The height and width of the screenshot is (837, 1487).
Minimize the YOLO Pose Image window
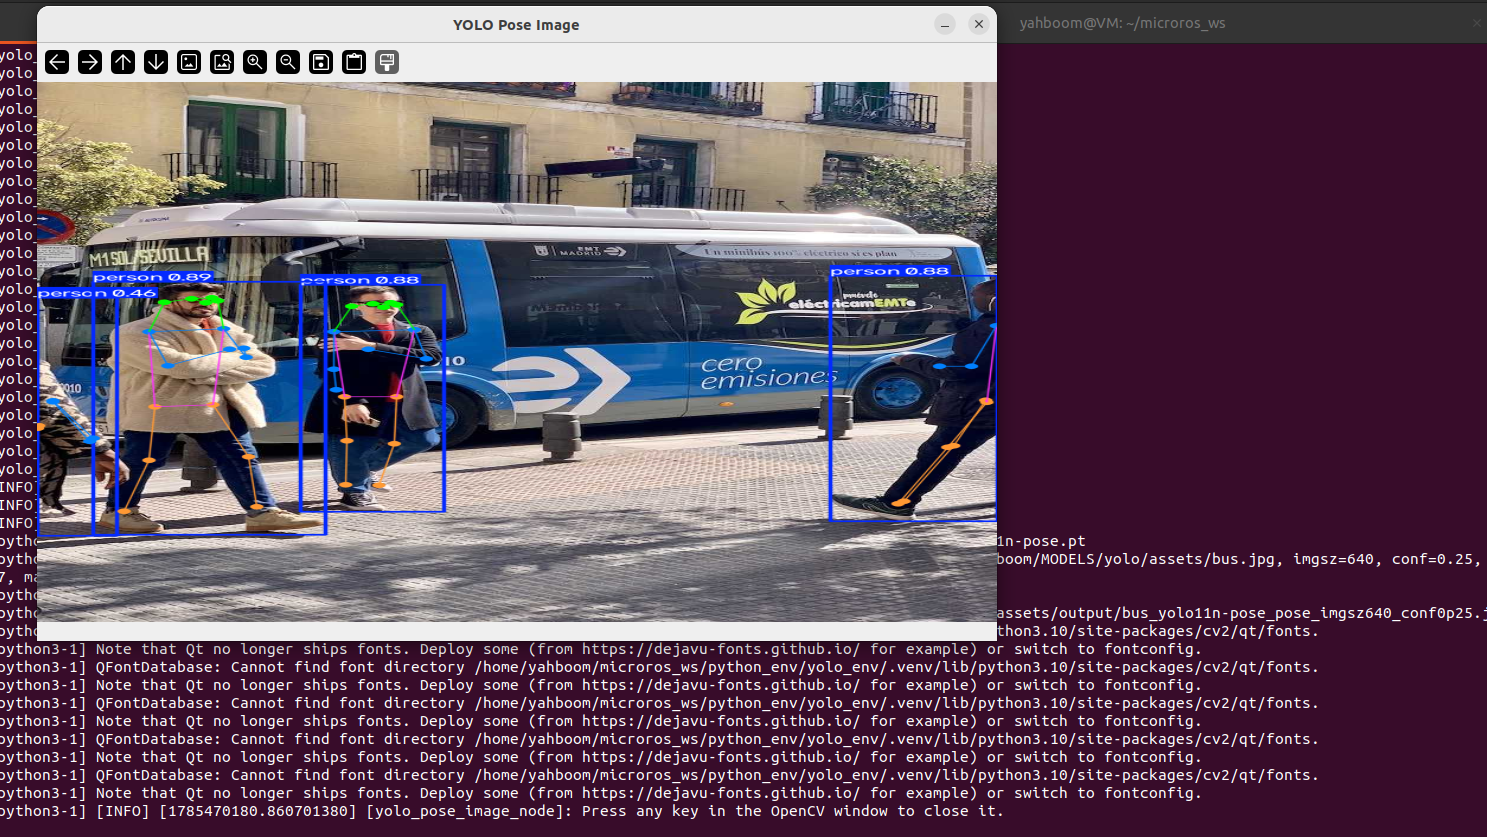945,24
